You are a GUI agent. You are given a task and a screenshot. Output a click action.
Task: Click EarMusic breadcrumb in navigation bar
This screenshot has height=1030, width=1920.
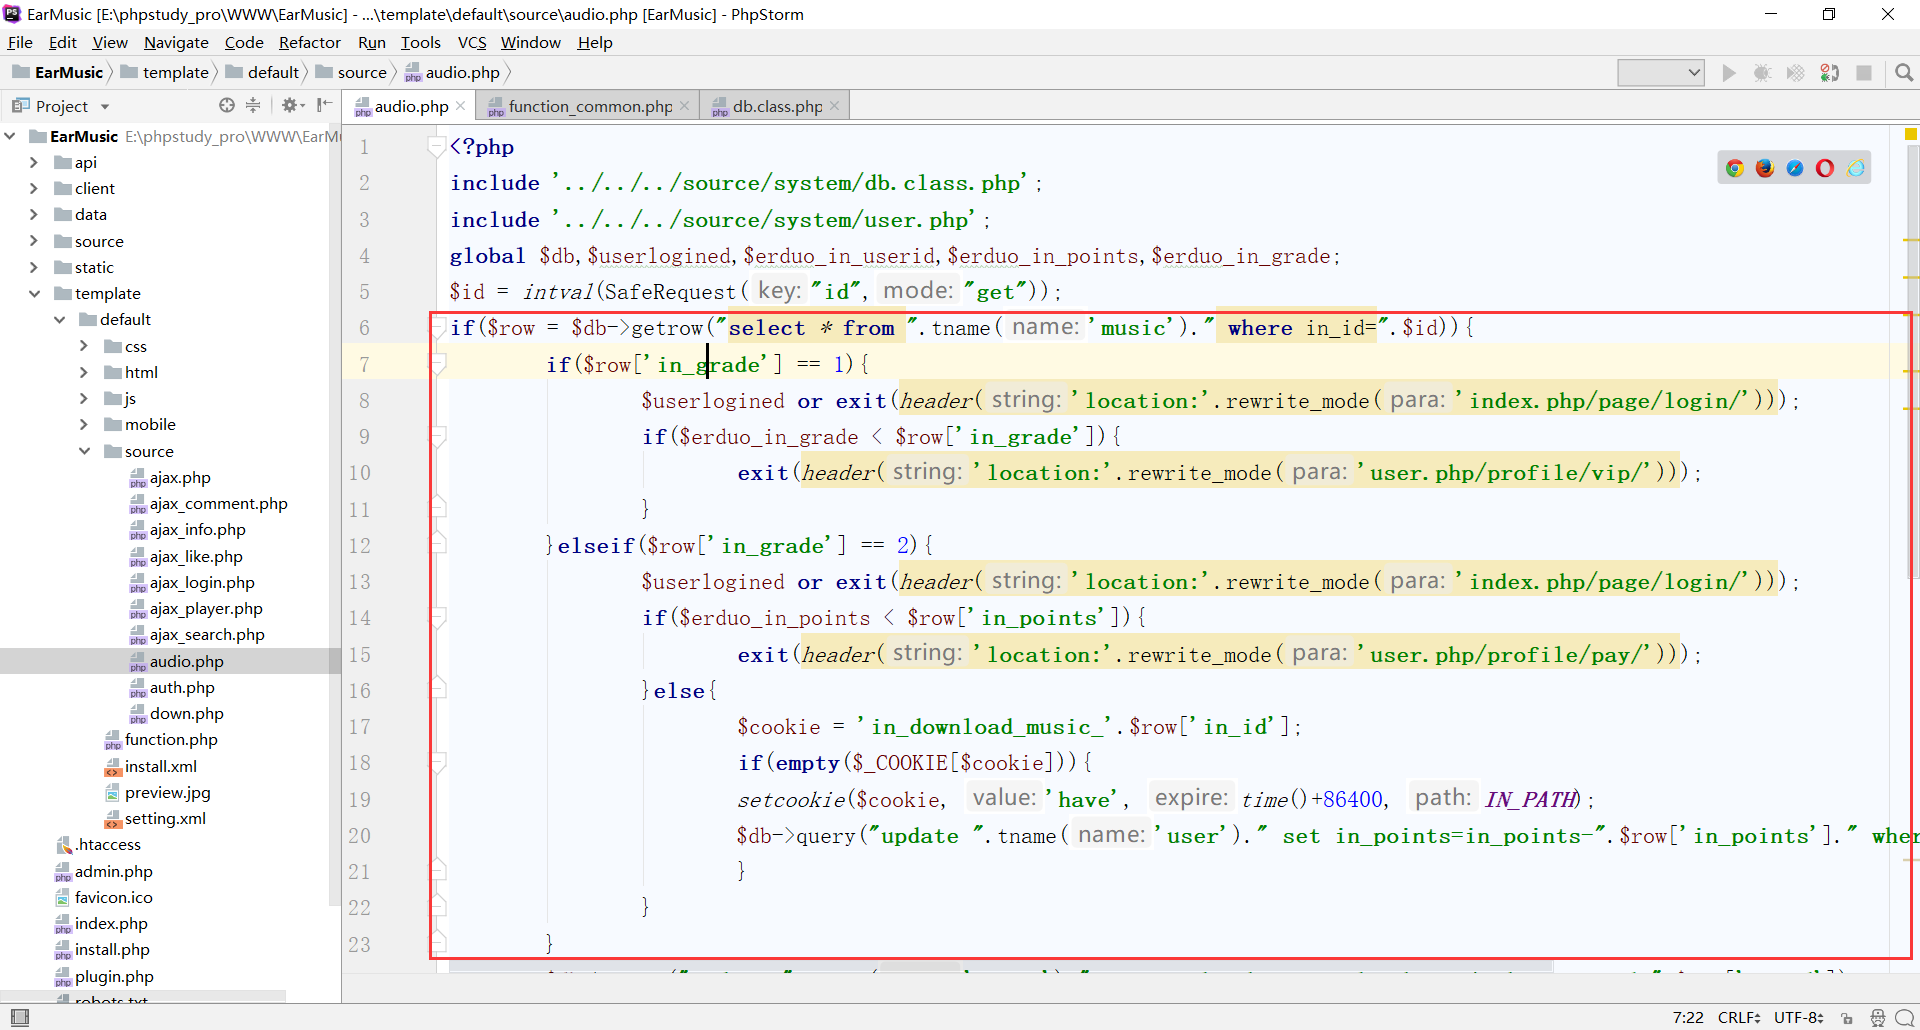coord(58,72)
